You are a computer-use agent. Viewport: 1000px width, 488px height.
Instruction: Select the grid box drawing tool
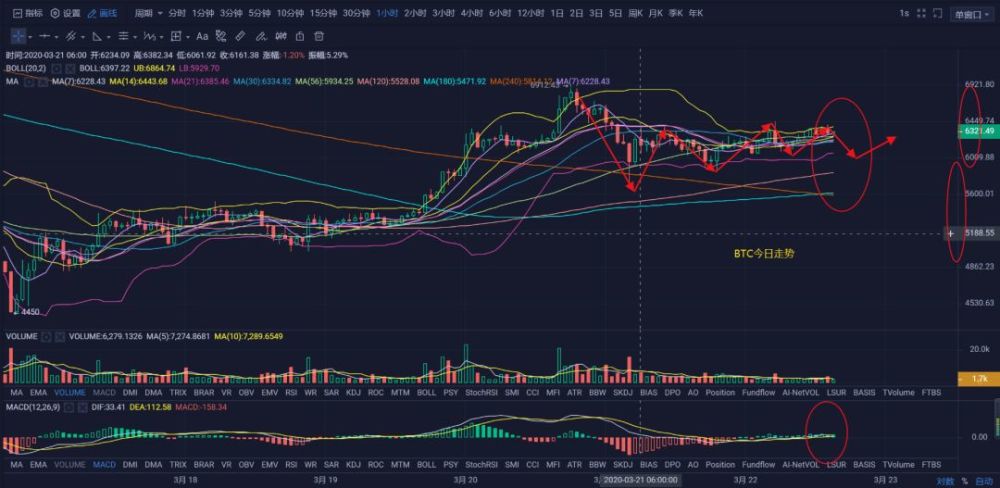click(177, 36)
